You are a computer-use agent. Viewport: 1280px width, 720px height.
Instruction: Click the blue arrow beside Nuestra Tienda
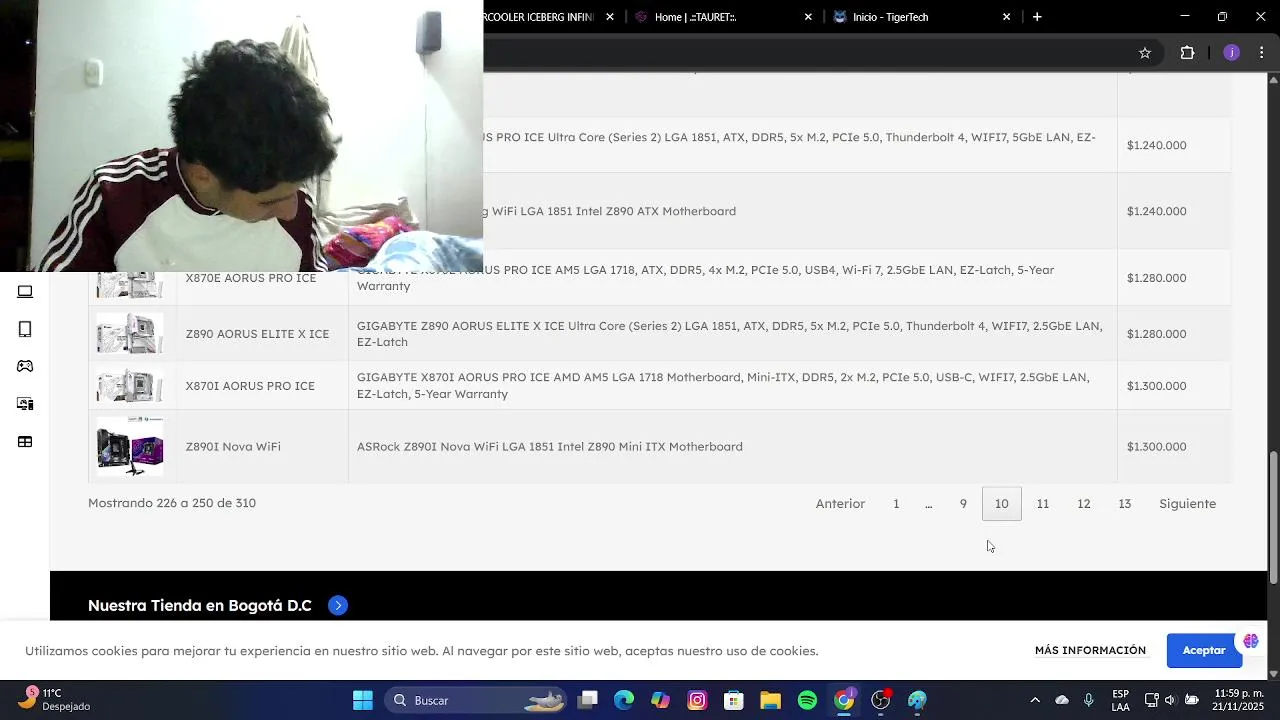point(338,605)
